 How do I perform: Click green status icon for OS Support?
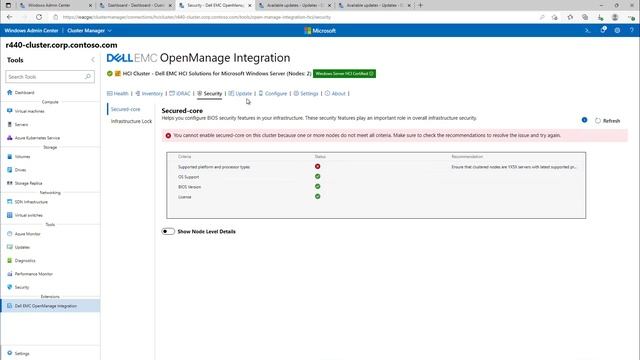318,176
